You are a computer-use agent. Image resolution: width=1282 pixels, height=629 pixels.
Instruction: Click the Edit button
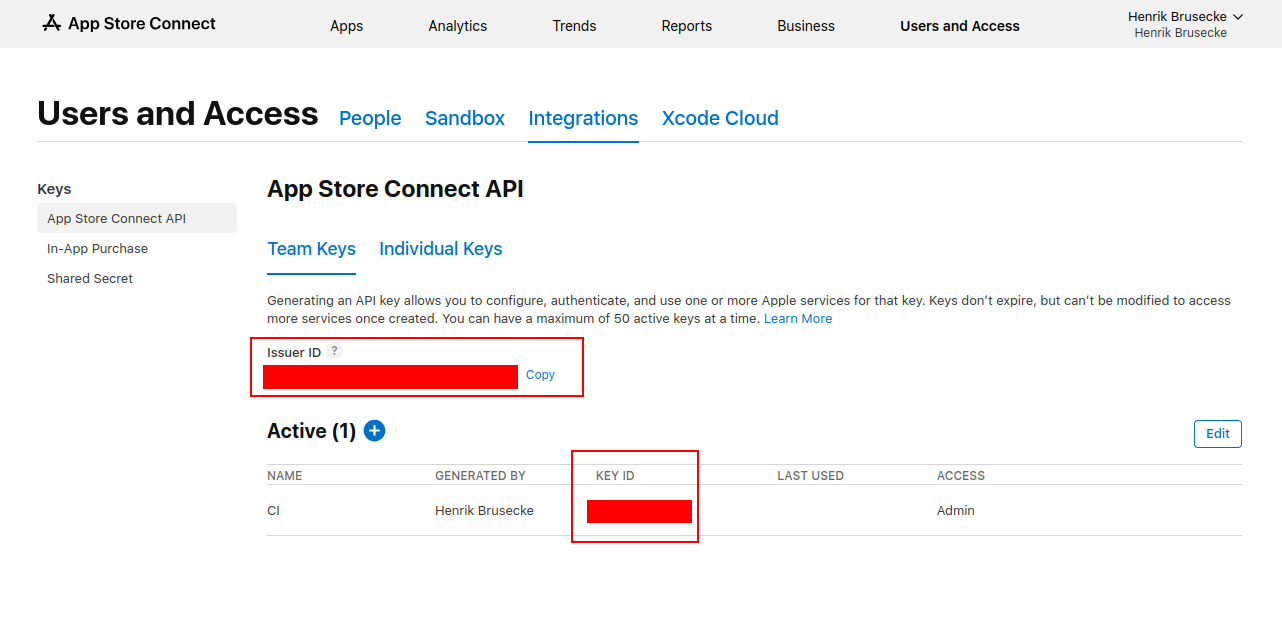1218,433
